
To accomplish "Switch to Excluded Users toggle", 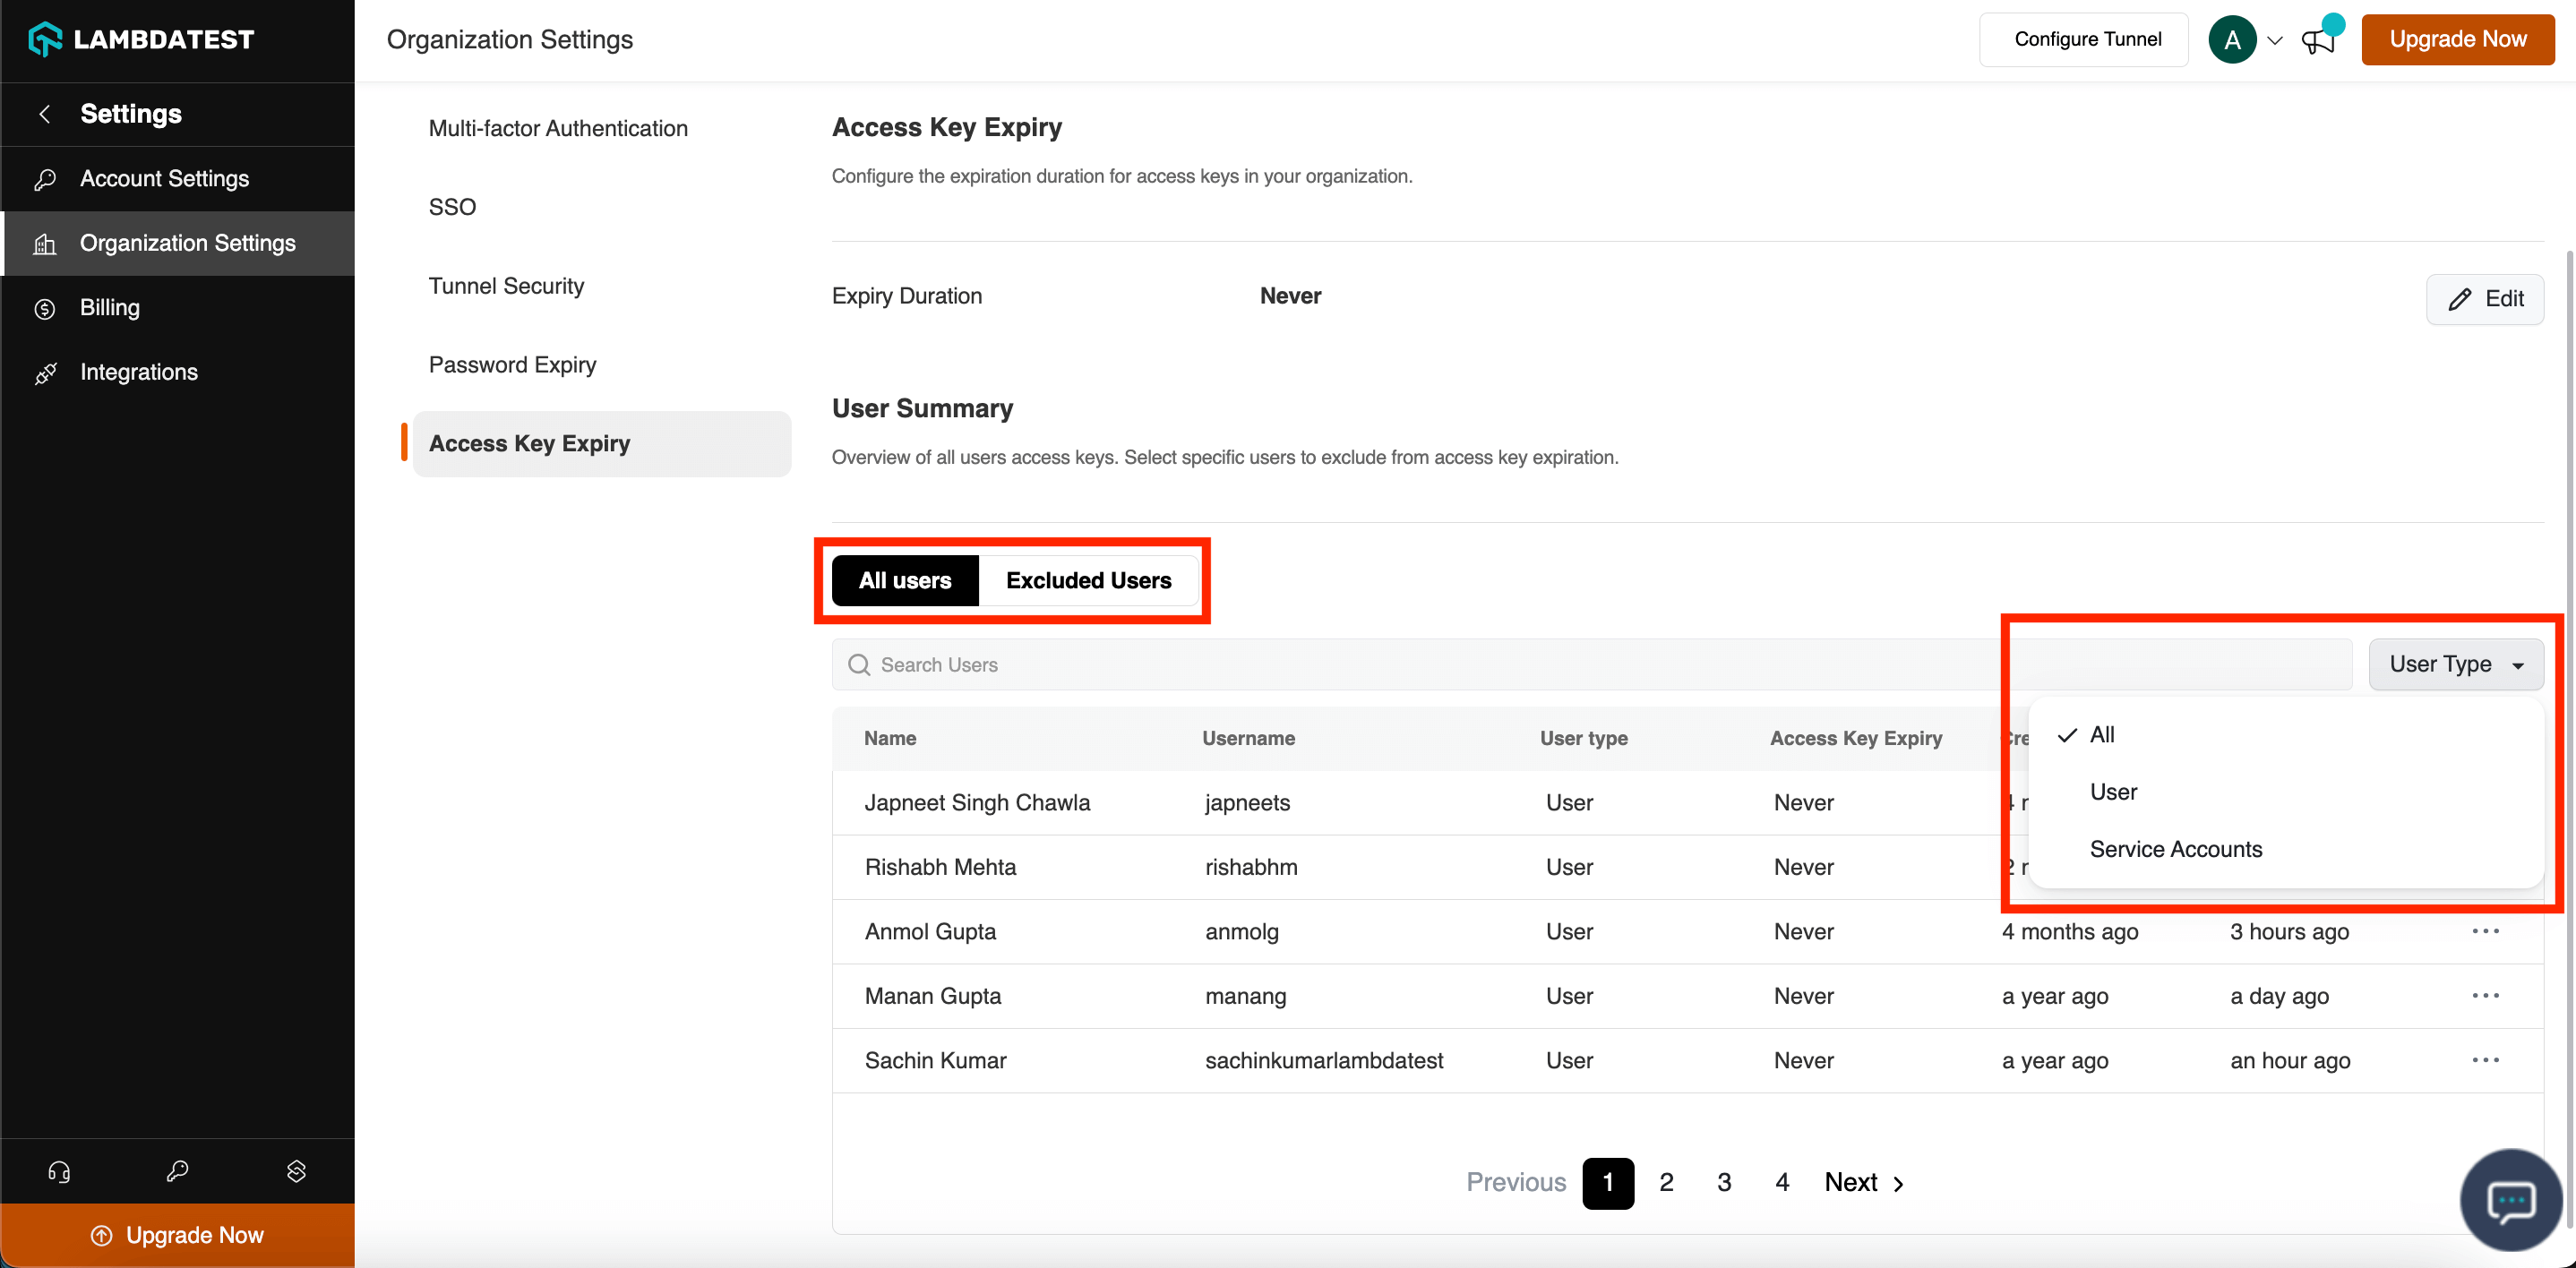I will tap(1088, 580).
